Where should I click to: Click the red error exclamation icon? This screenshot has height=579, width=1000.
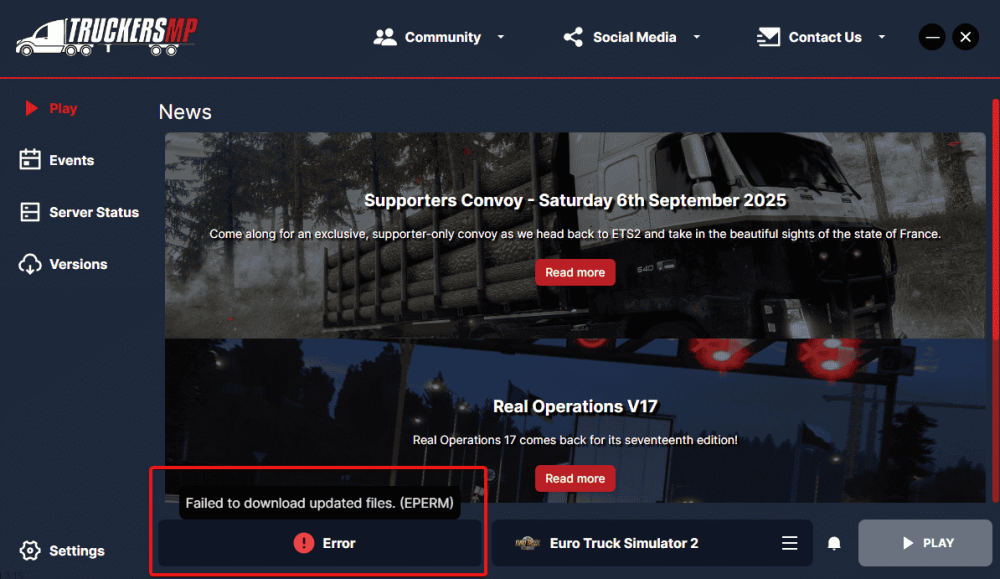pos(304,543)
